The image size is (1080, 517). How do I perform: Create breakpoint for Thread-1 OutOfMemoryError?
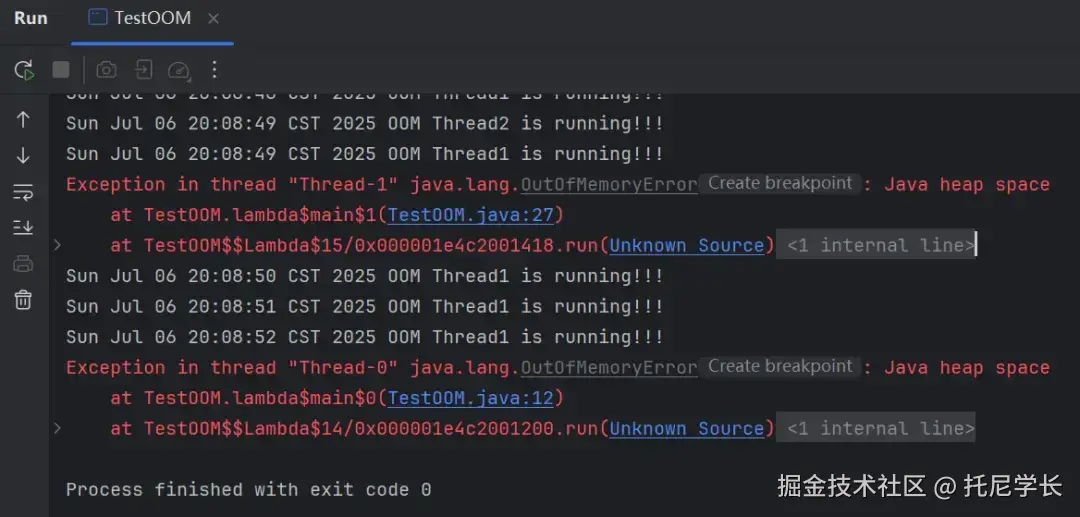(x=780, y=184)
